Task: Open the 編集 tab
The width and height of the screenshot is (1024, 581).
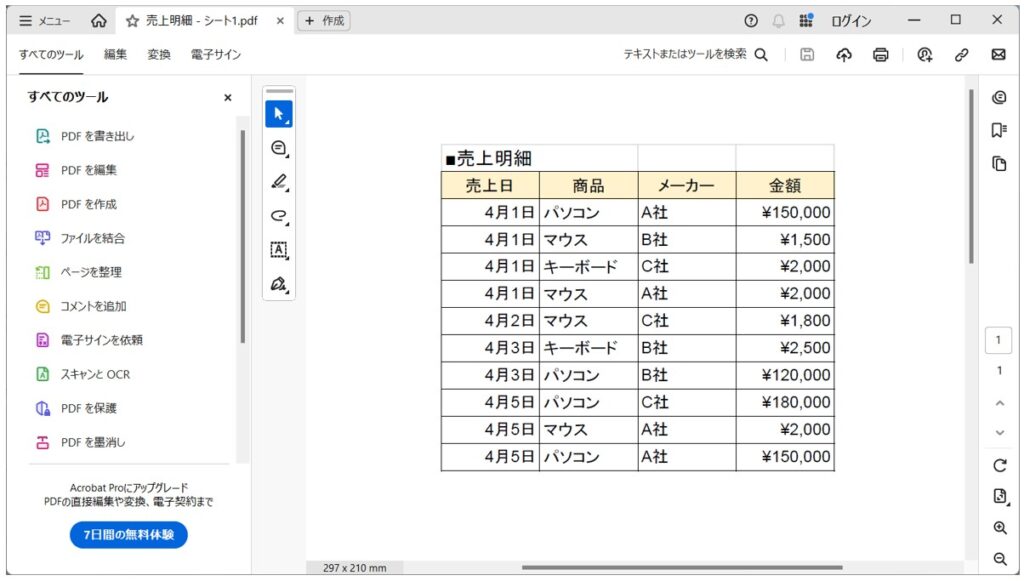Action: [116, 55]
